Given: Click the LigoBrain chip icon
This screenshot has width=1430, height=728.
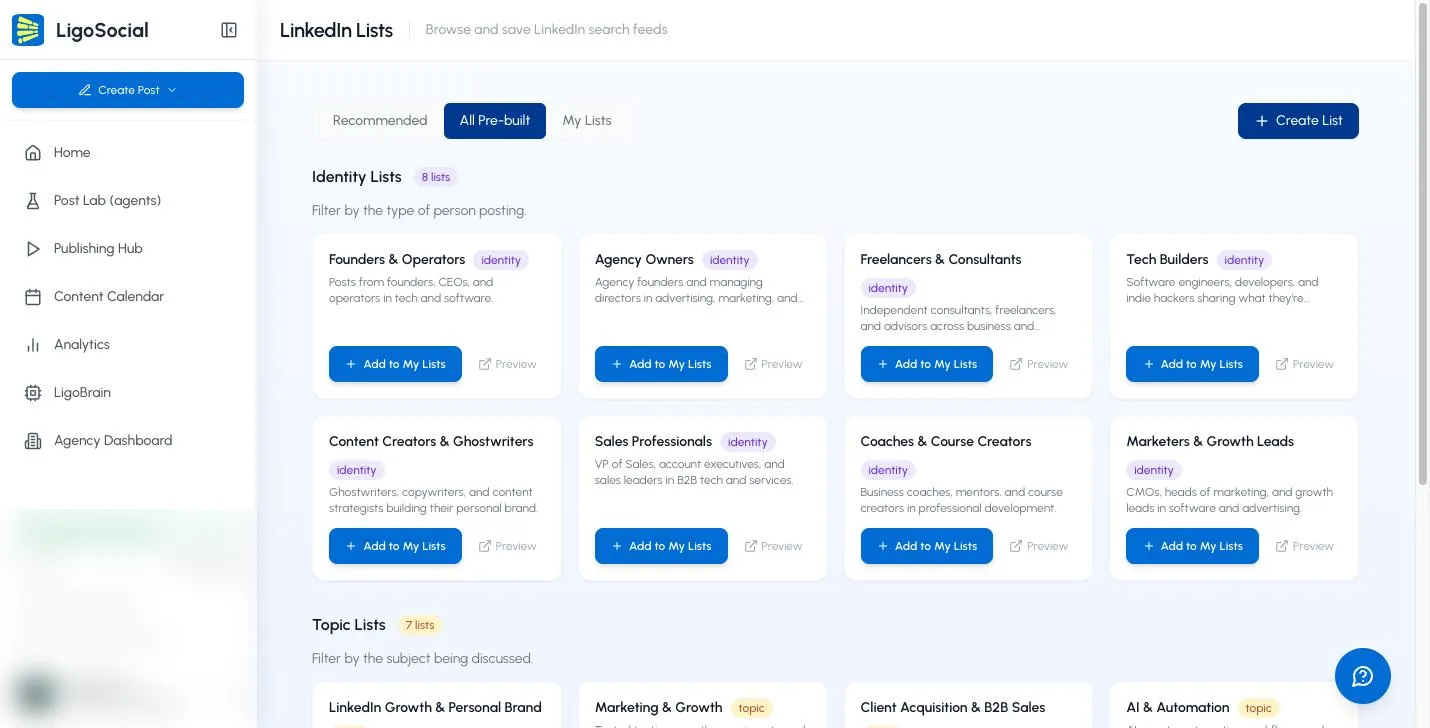Looking at the screenshot, I should 33,392.
